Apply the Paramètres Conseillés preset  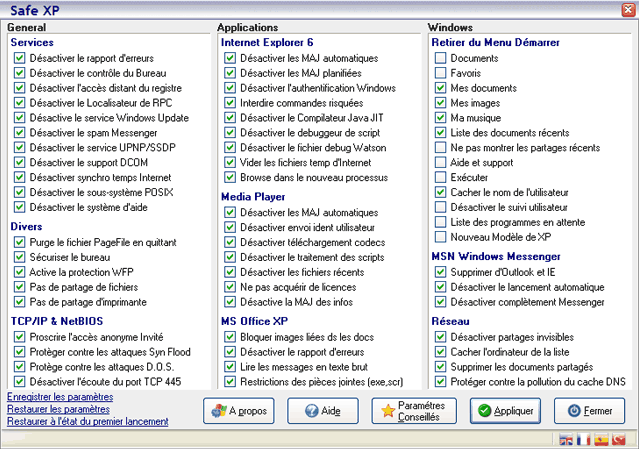[x=414, y=411]
